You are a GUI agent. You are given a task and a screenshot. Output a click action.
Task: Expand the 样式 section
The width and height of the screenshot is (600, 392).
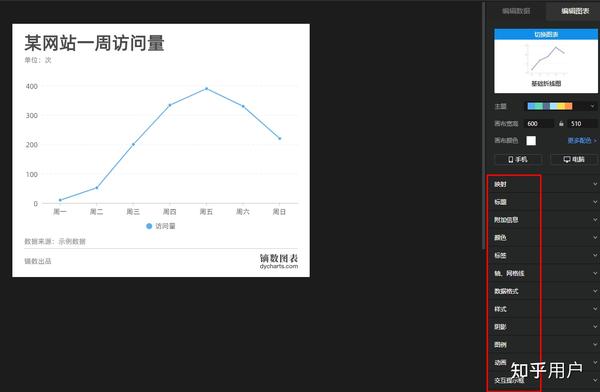544,309
